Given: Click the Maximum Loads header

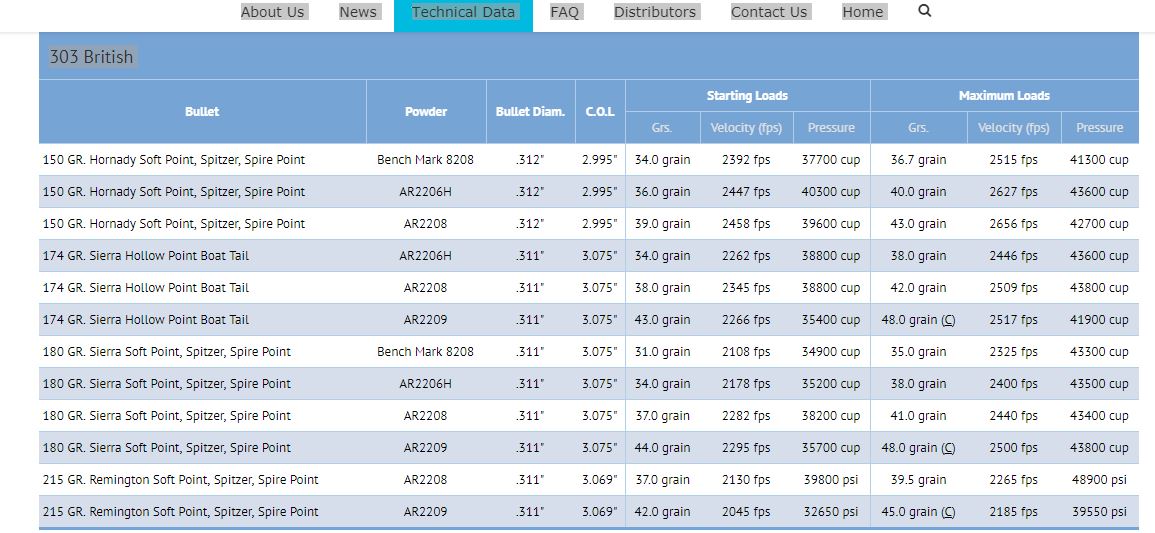Looking at the screenshot, I should click(1004, 96).
